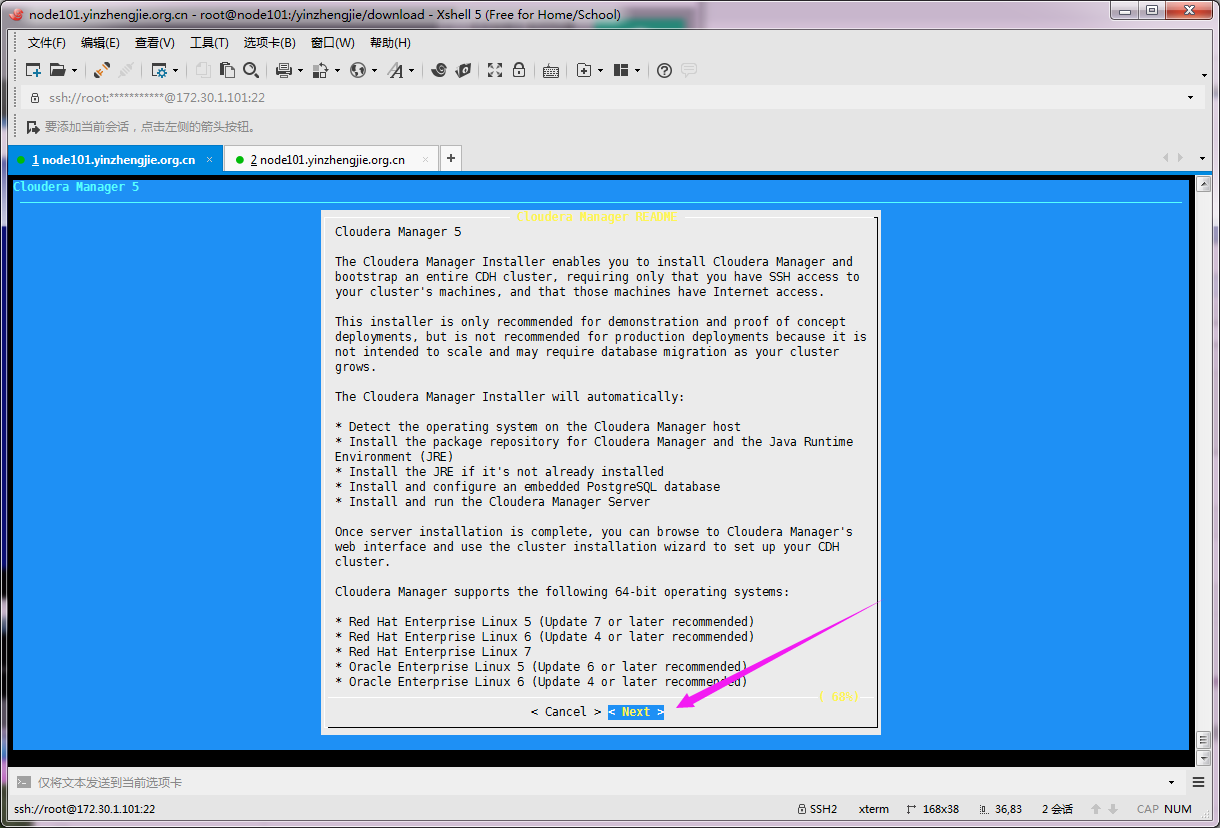The width and height of the screenshot is (1220, 828).
Task: Click the compose bar send-target icon
Action: point(22,782)
